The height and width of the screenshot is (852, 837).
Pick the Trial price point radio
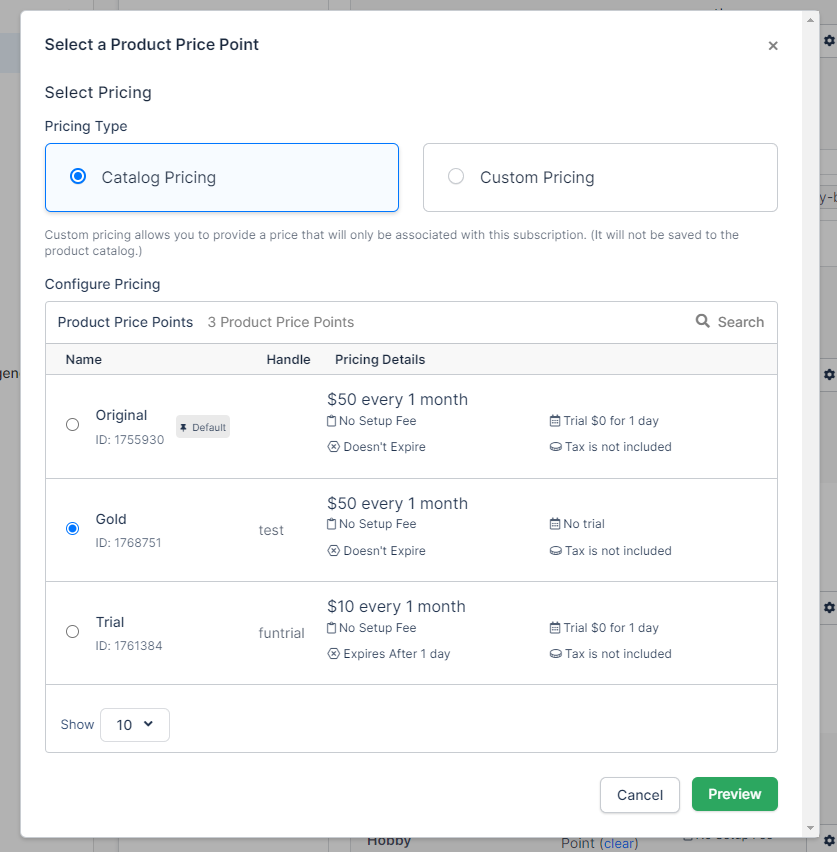click(72, 632)
